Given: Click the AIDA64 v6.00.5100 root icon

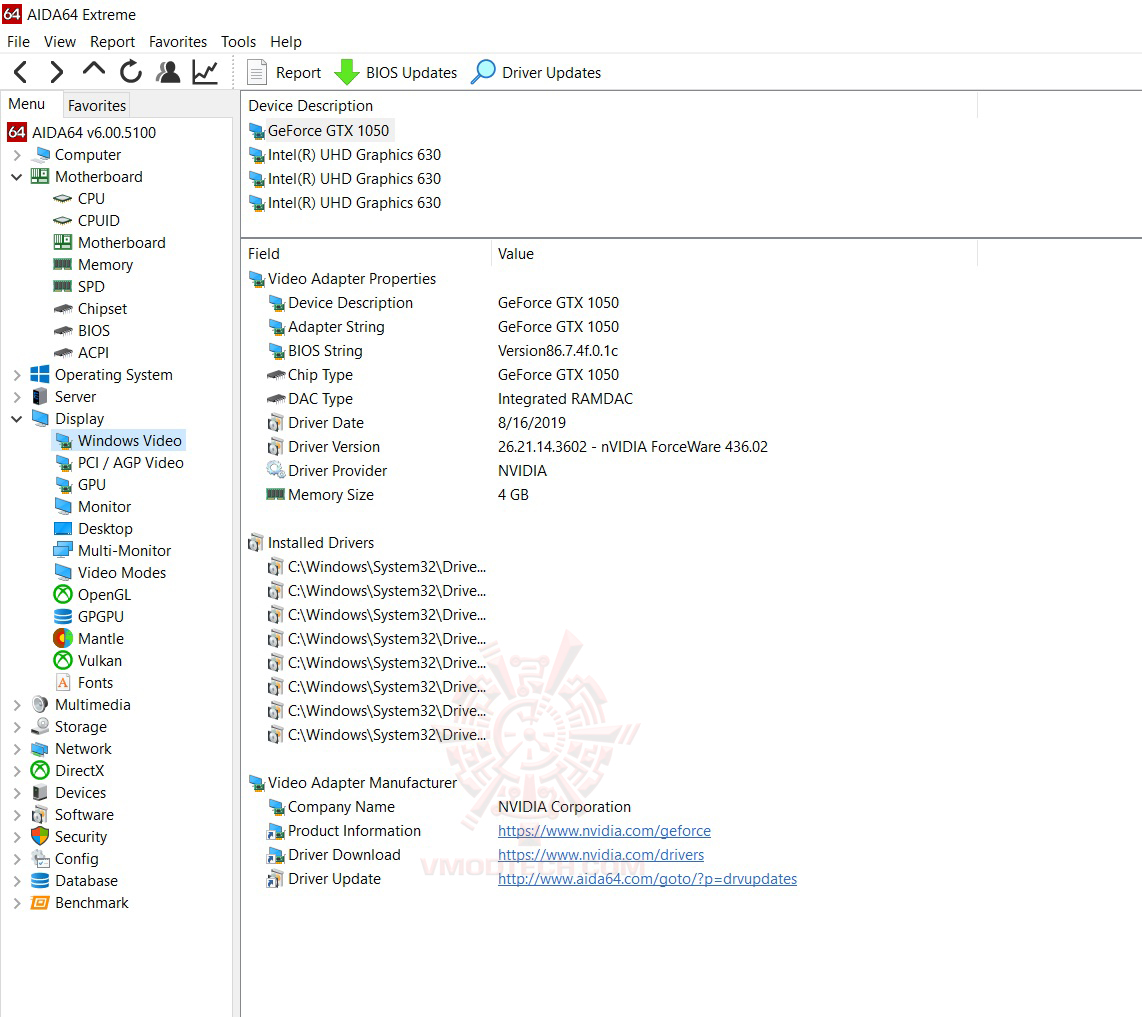Looking at the screenshot, I should coord(17,132).
